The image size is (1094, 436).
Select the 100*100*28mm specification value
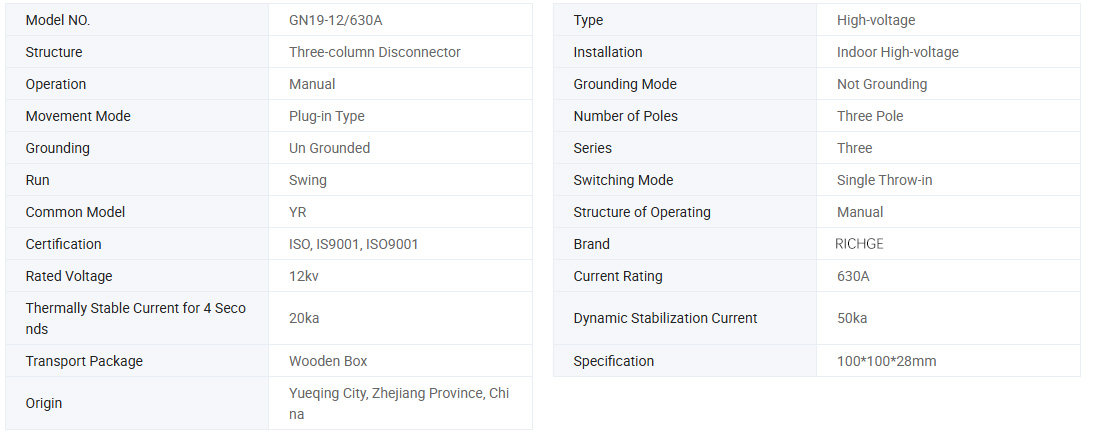[887, 361]
